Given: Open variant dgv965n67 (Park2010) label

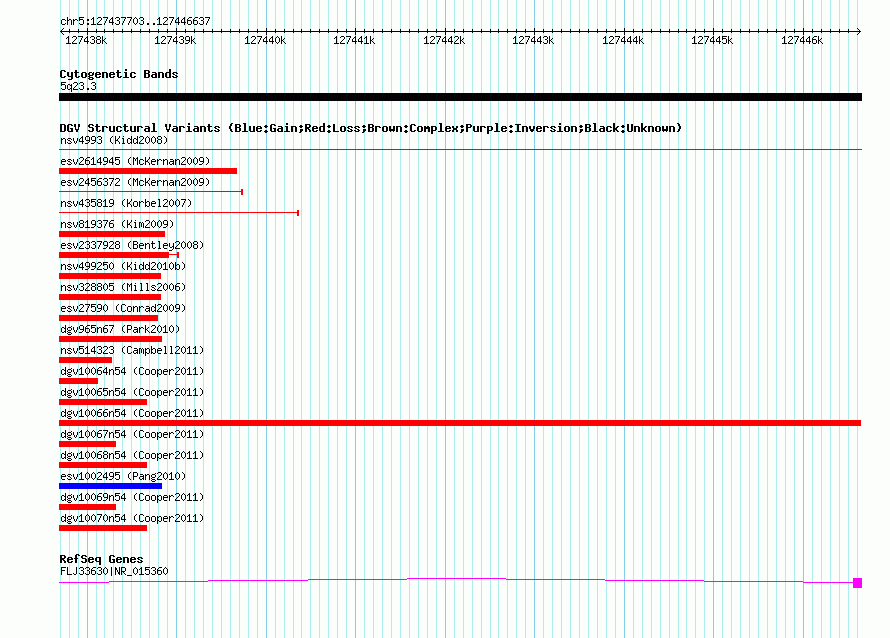Looking at the screenshot, I should 120,329.
